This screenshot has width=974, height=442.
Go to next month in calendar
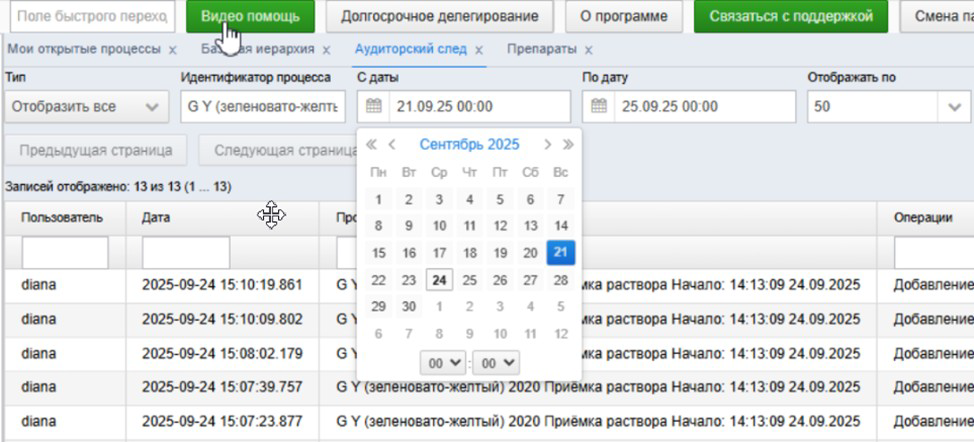547,145
